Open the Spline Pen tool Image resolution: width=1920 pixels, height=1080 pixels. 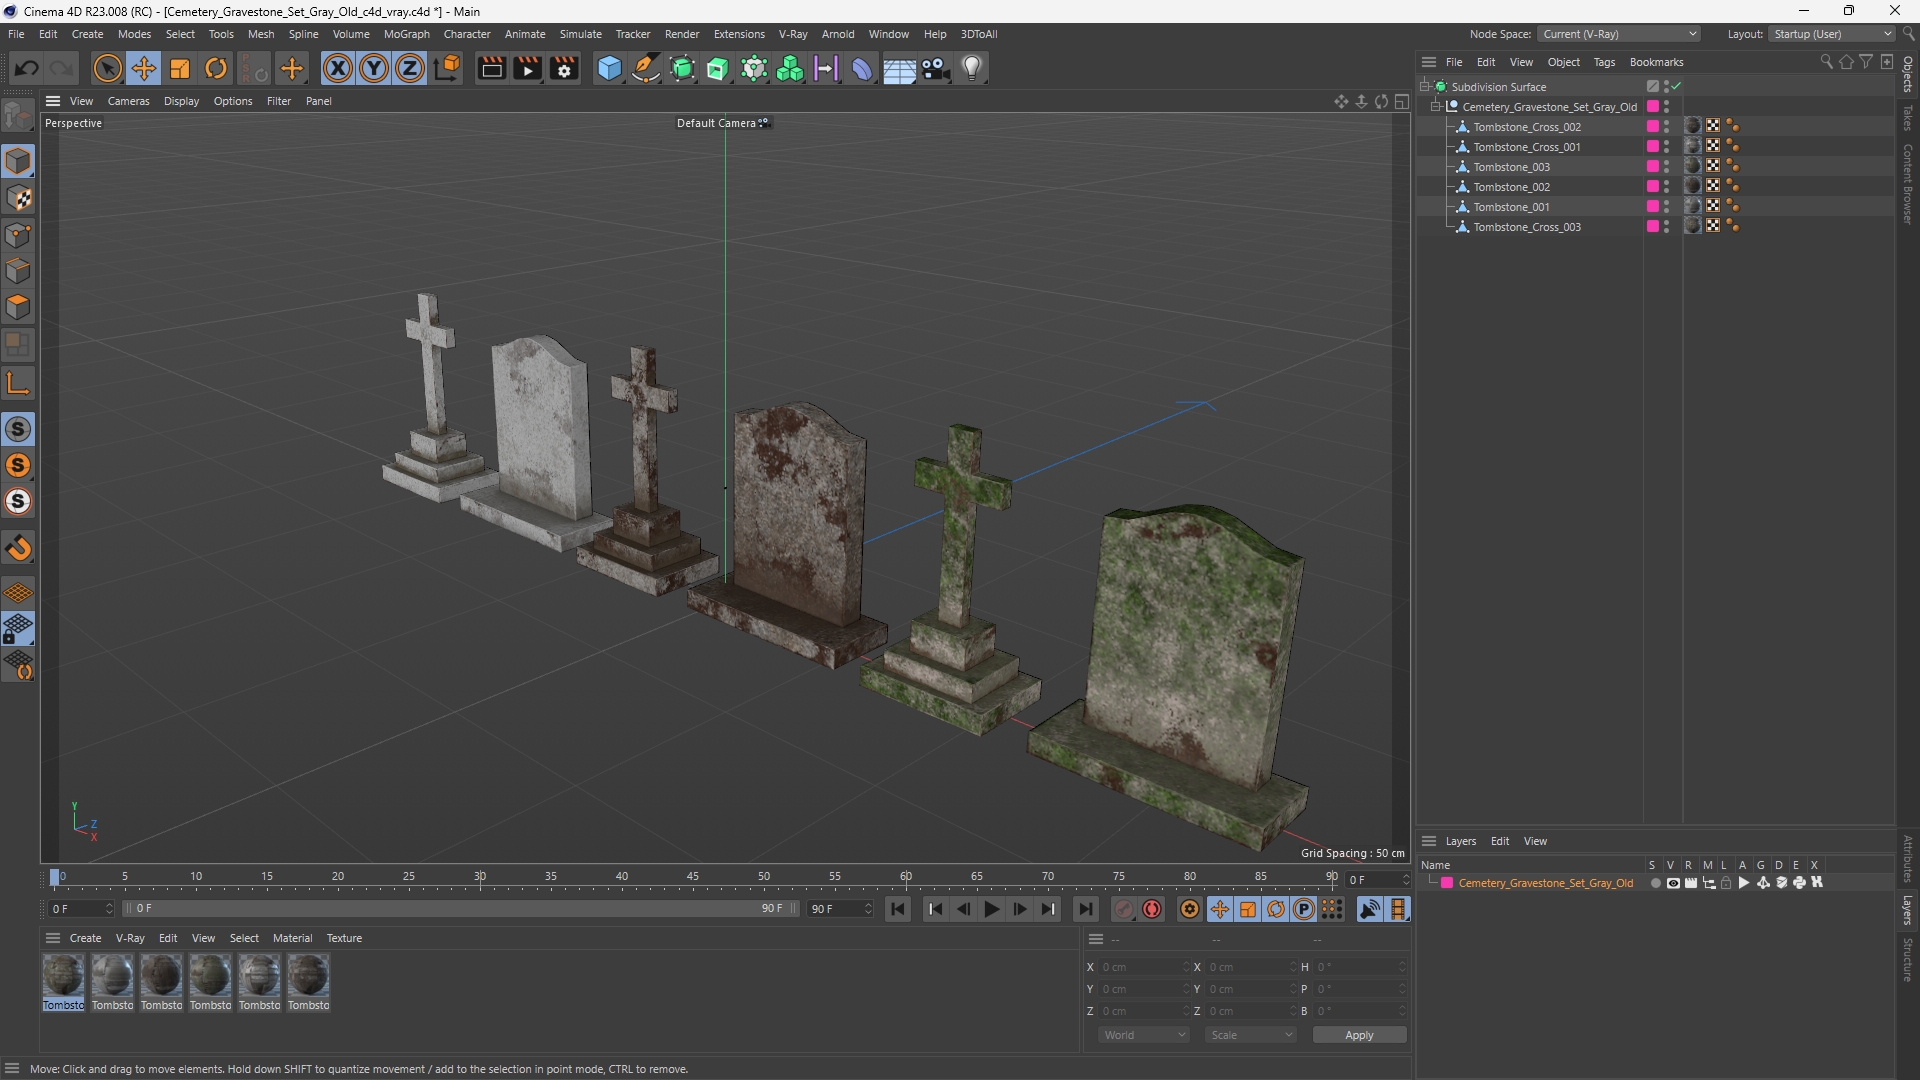646,68
